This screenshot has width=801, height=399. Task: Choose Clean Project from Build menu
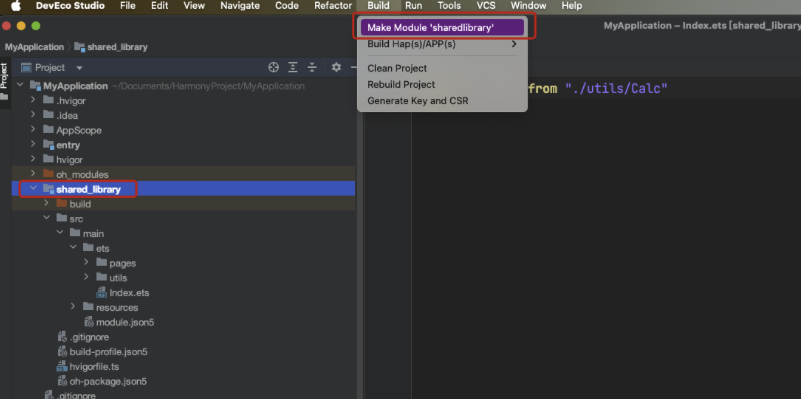click(x=397, y=68)
